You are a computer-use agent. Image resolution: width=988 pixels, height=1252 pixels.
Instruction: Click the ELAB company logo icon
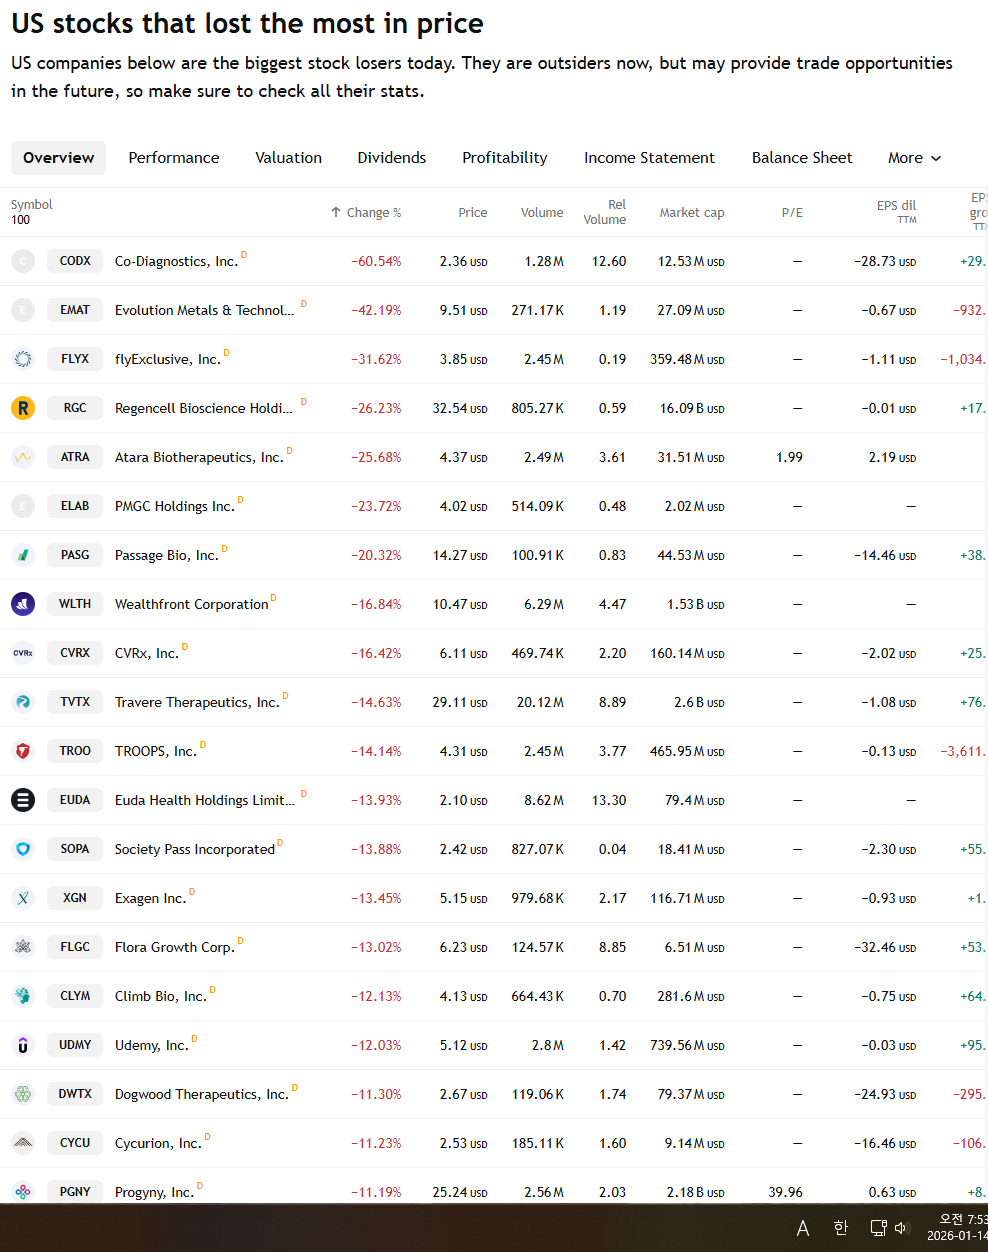pyautogui.click(x=23, y=506)
